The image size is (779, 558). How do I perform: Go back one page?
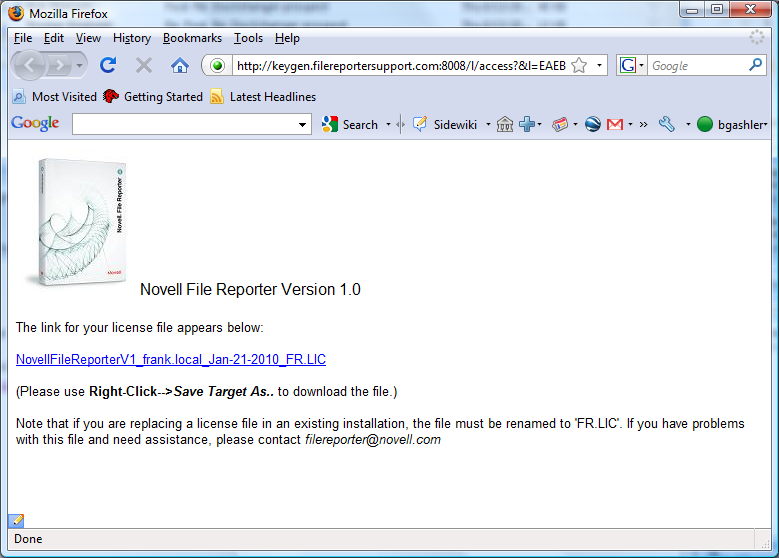[x=29, y=65]
